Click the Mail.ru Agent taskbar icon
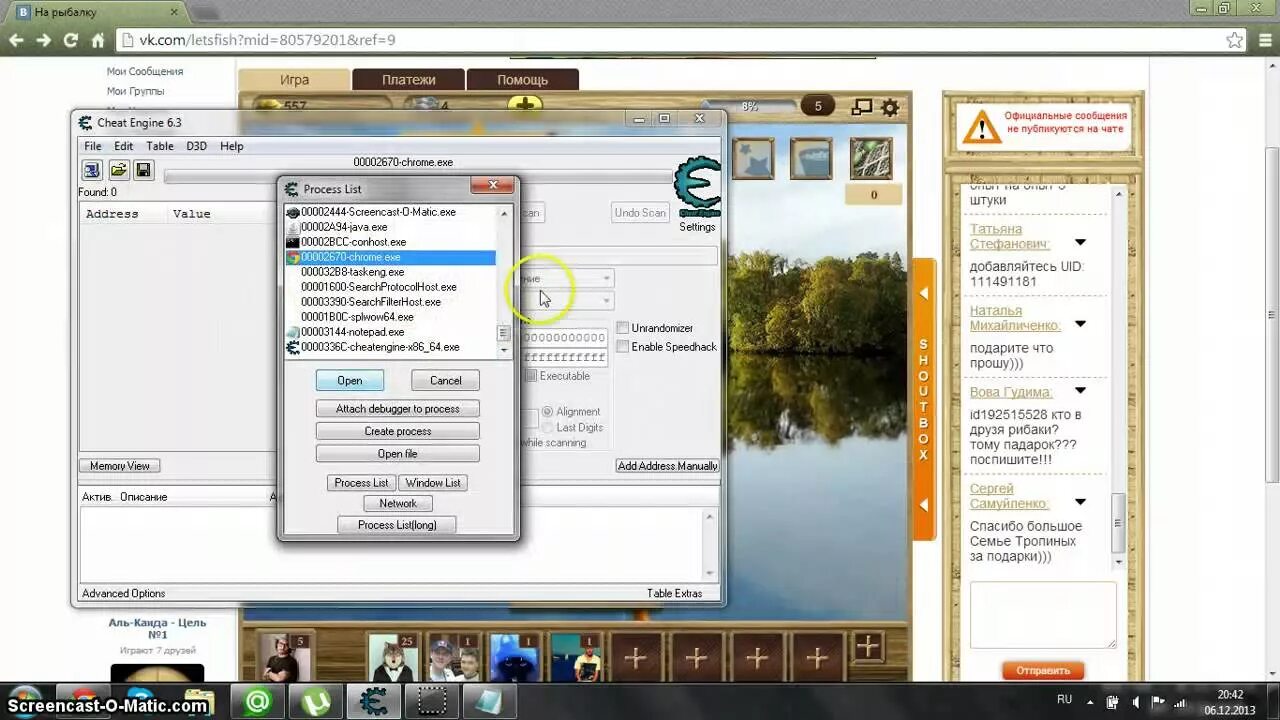 click(x=258, y=702)
